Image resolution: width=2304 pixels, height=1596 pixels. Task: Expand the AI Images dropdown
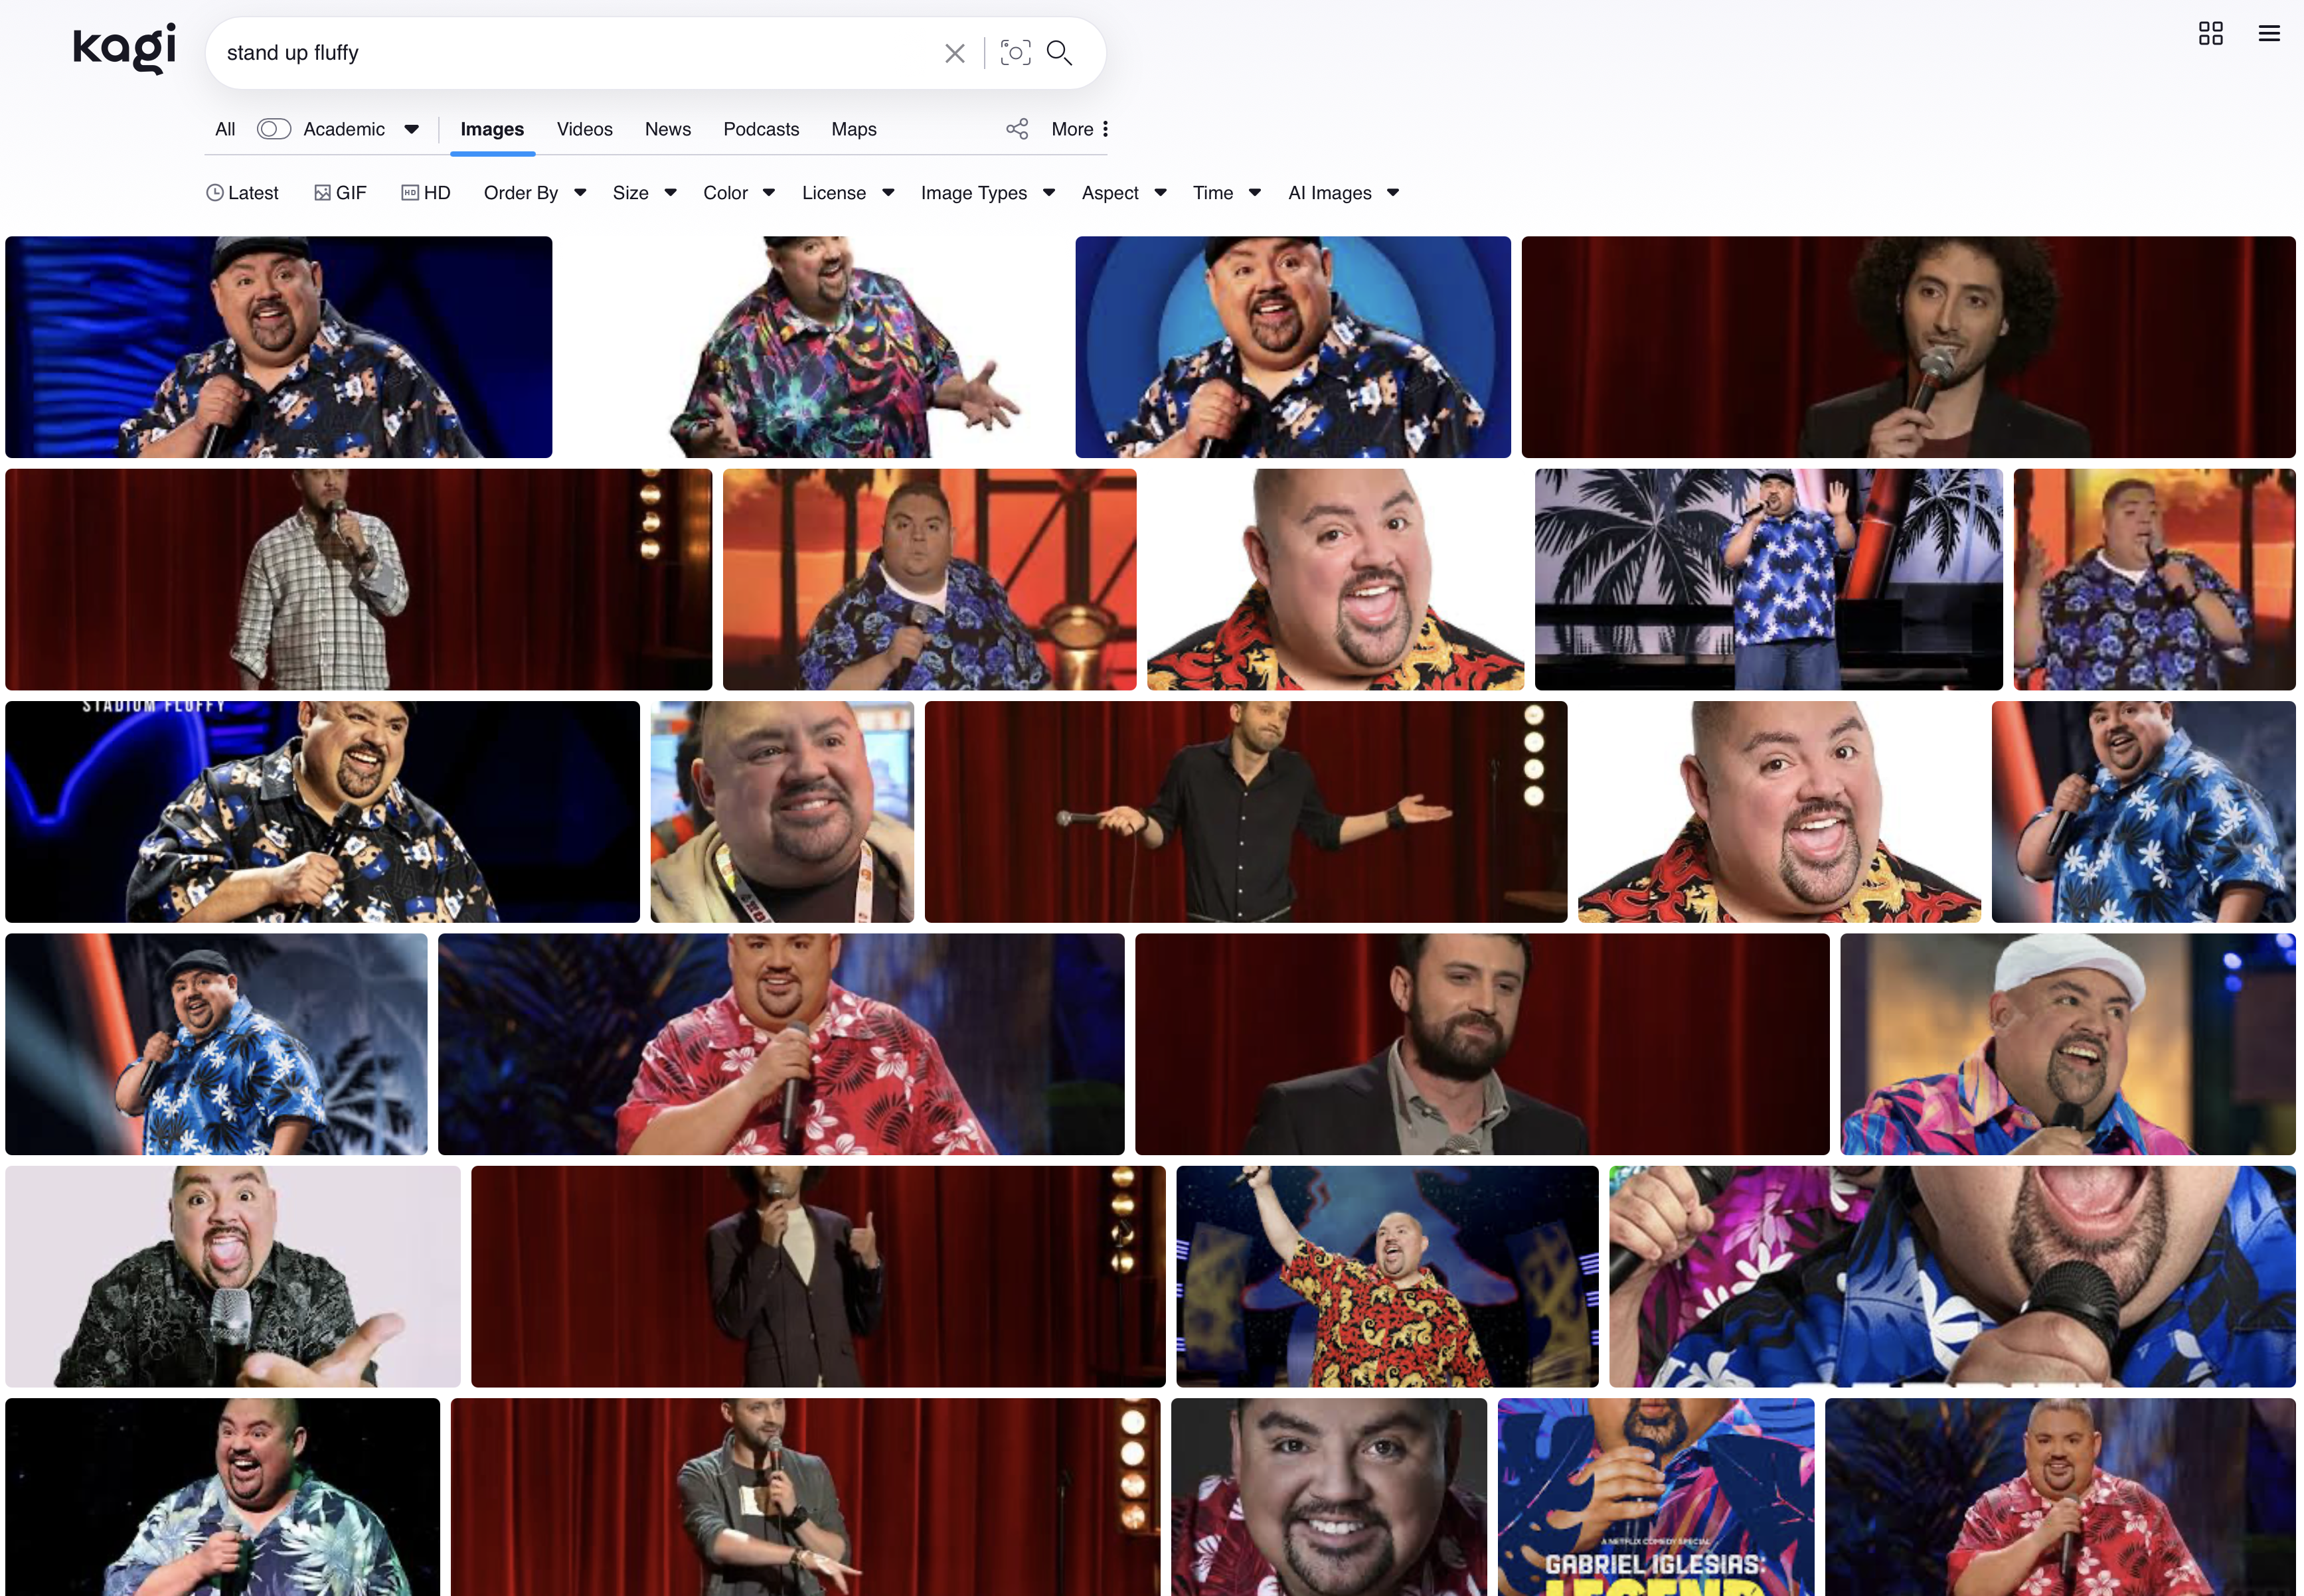[x=1342, y=193]
